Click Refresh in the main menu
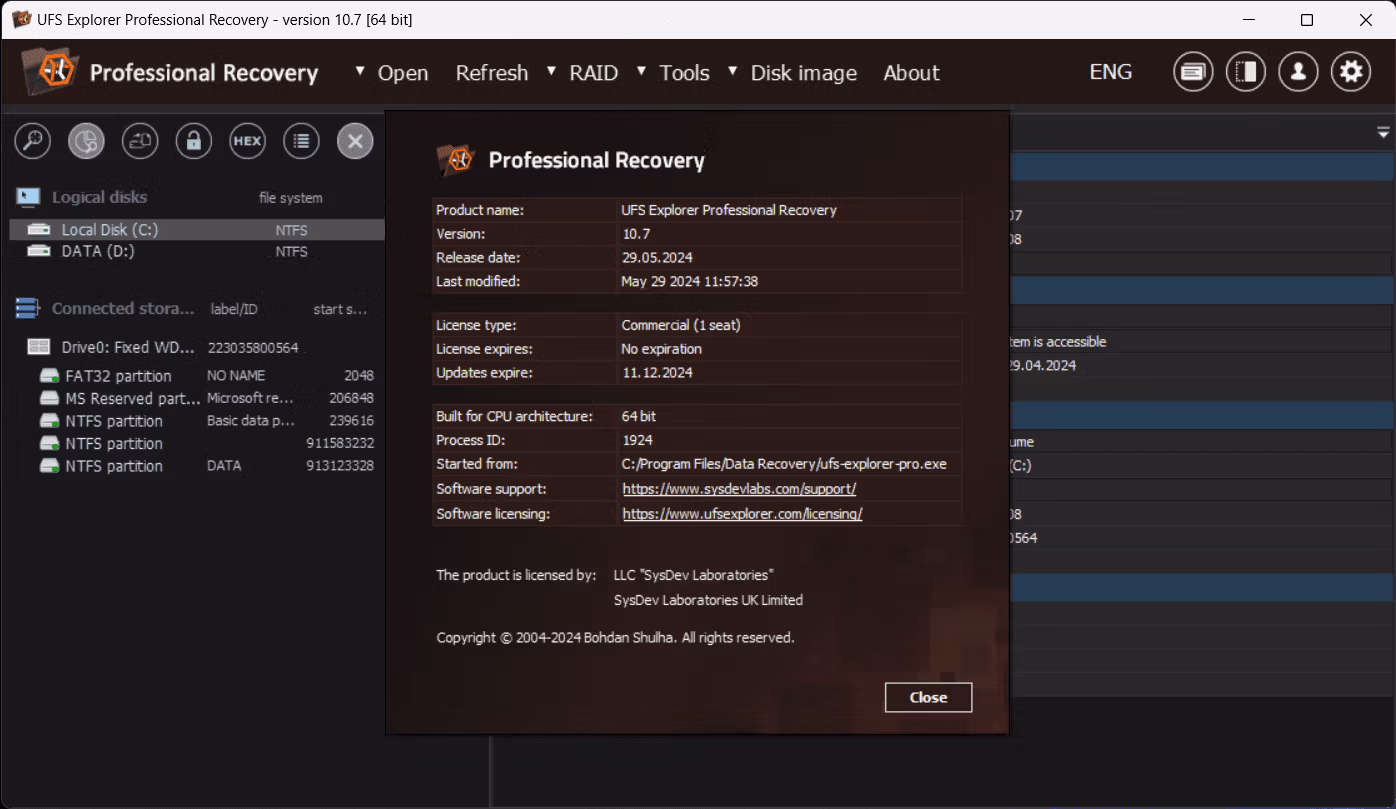The width and height of the screenshot is (1396, 809). tap(492, 73)
